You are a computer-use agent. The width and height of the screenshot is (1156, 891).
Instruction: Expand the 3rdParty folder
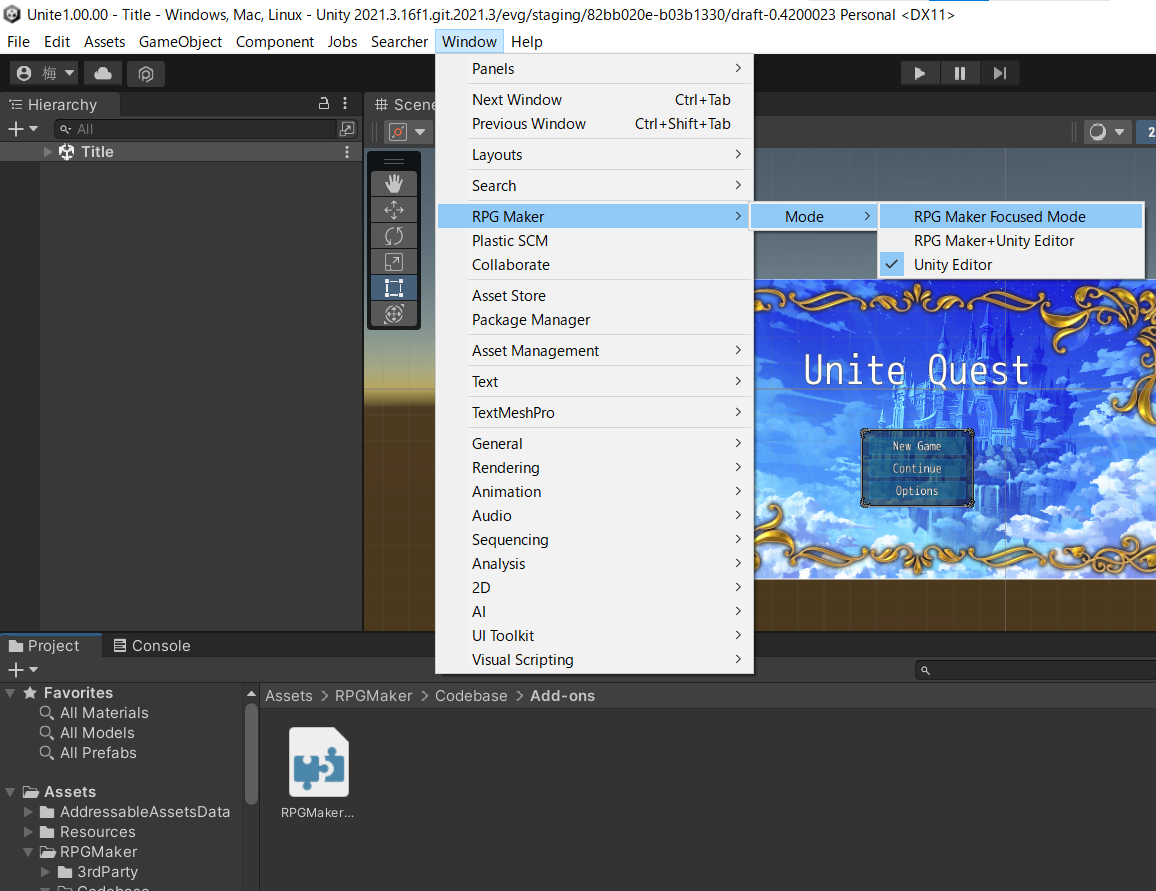(46, 872)
